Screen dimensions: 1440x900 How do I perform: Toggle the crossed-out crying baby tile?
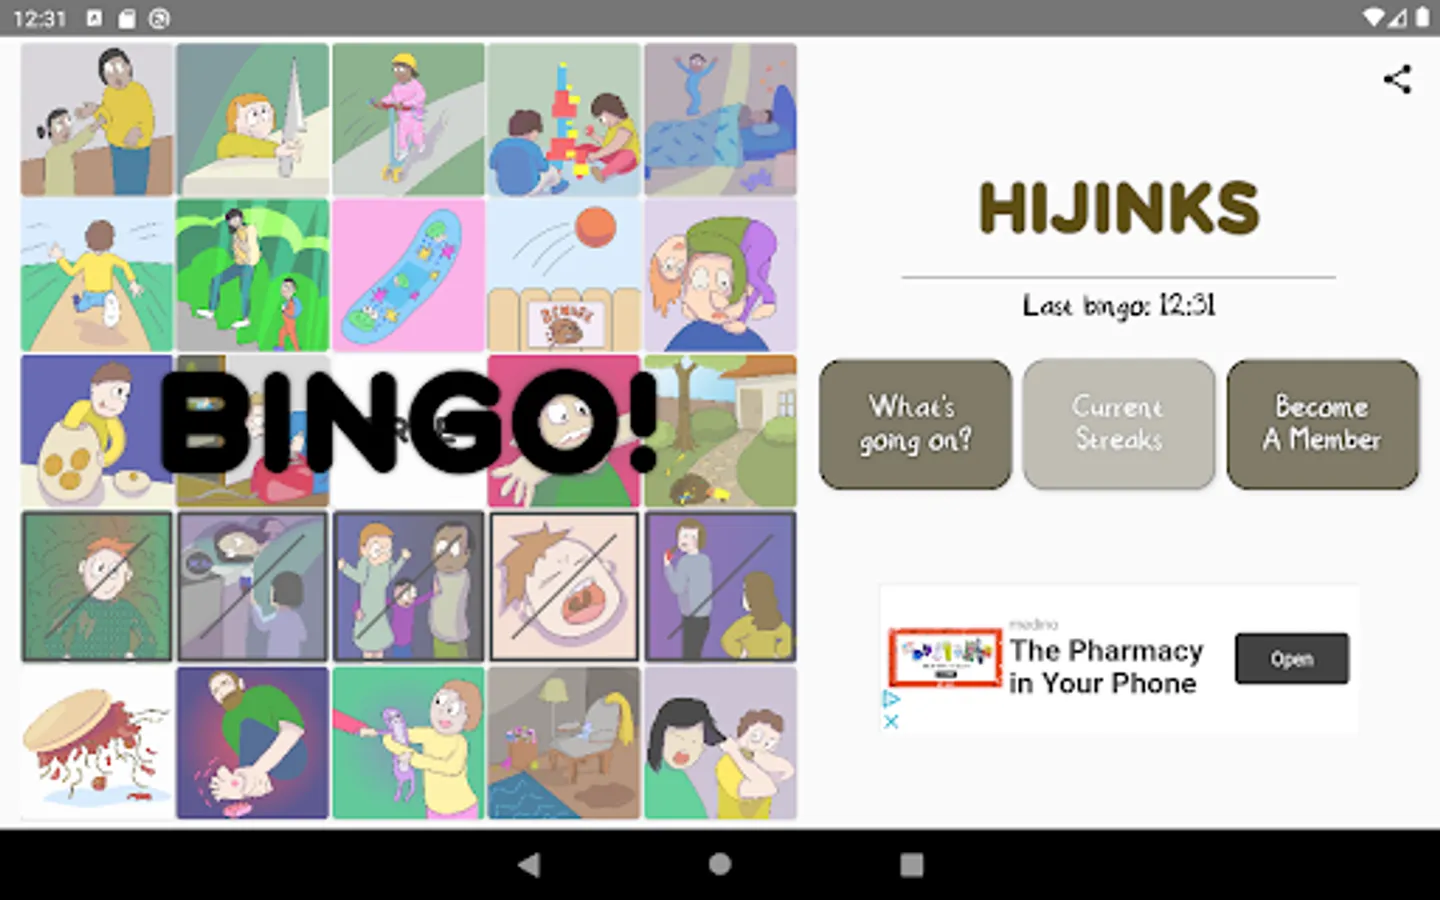[564, 587]
